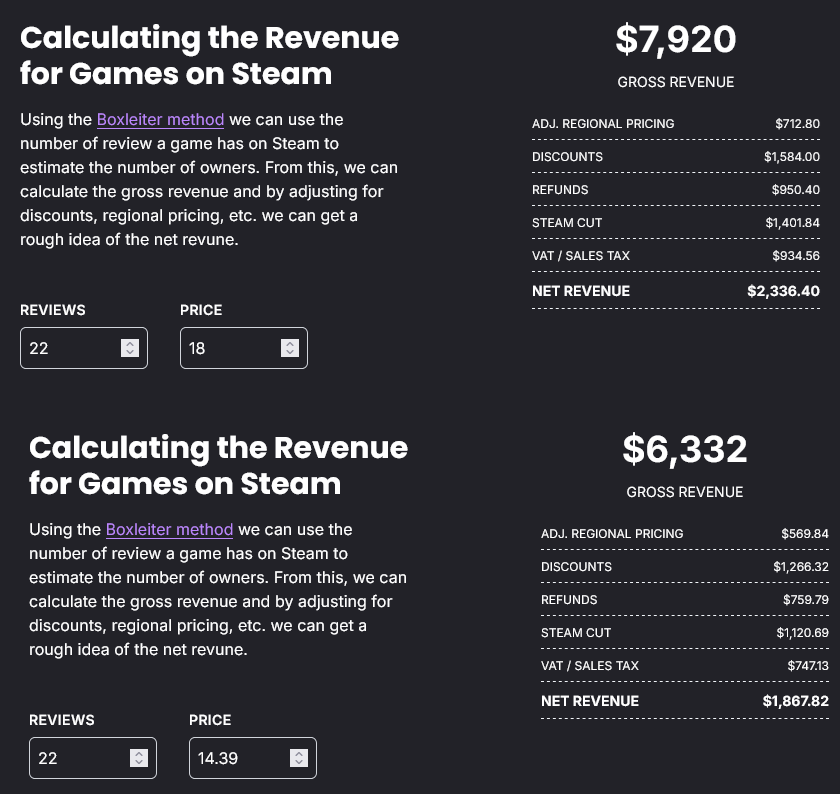
Task: Click the PRICE label above the 14.39 field
Action: pos(210,720)
